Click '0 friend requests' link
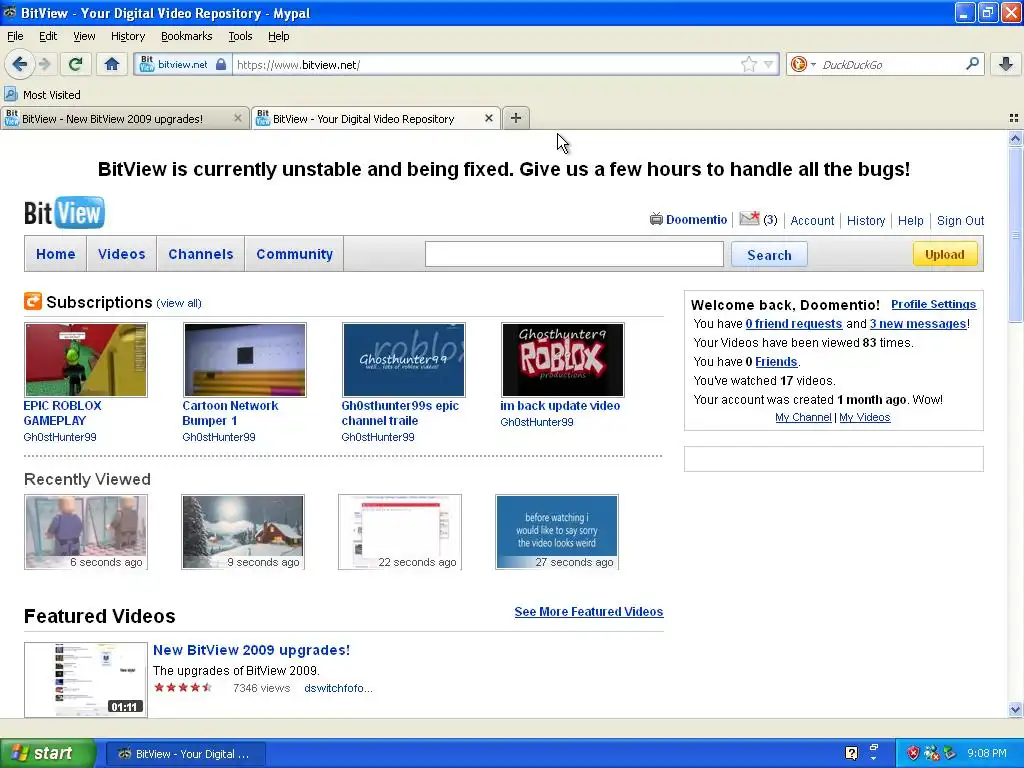Viewport: 1024px width, 768px height. tap(793, 324)
